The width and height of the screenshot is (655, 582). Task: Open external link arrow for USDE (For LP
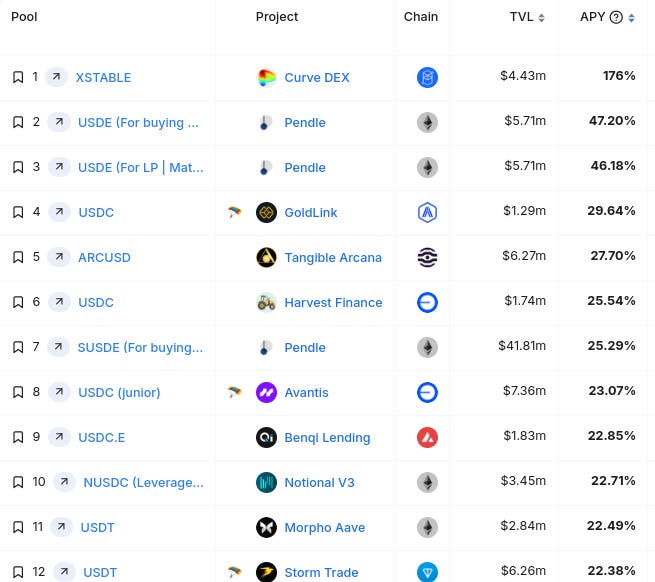click(x=59, y=167)
